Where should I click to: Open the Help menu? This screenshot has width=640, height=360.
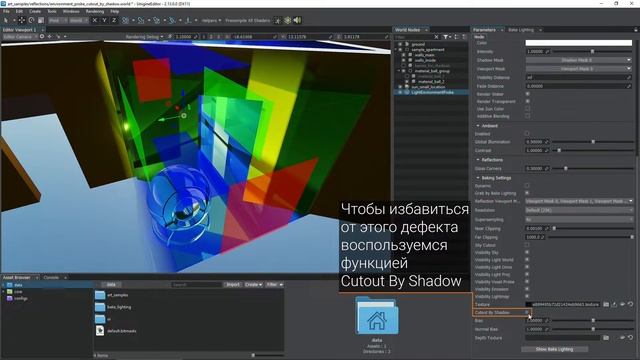[x=115, y=11]
